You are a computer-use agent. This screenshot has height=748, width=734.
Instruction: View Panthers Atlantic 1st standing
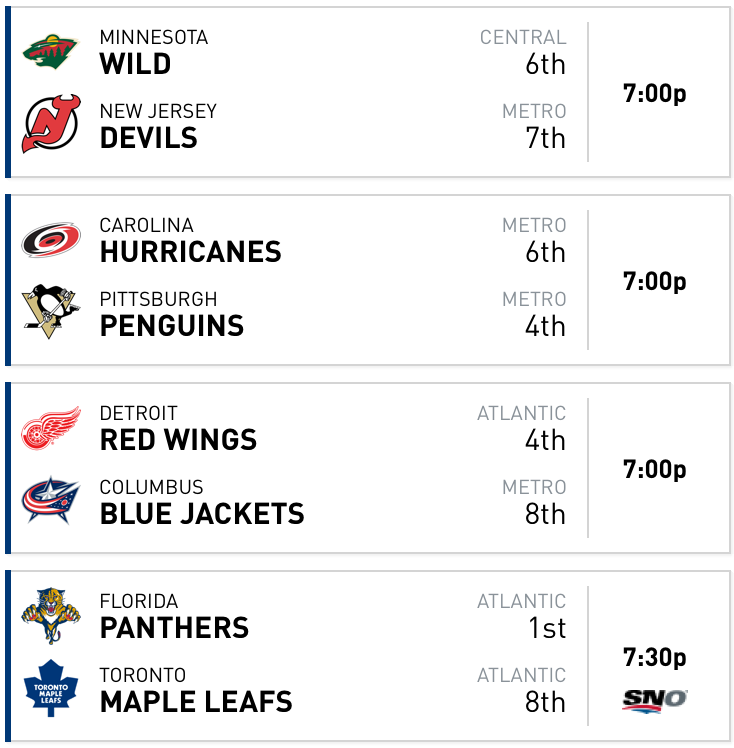[x=521, y=616]
